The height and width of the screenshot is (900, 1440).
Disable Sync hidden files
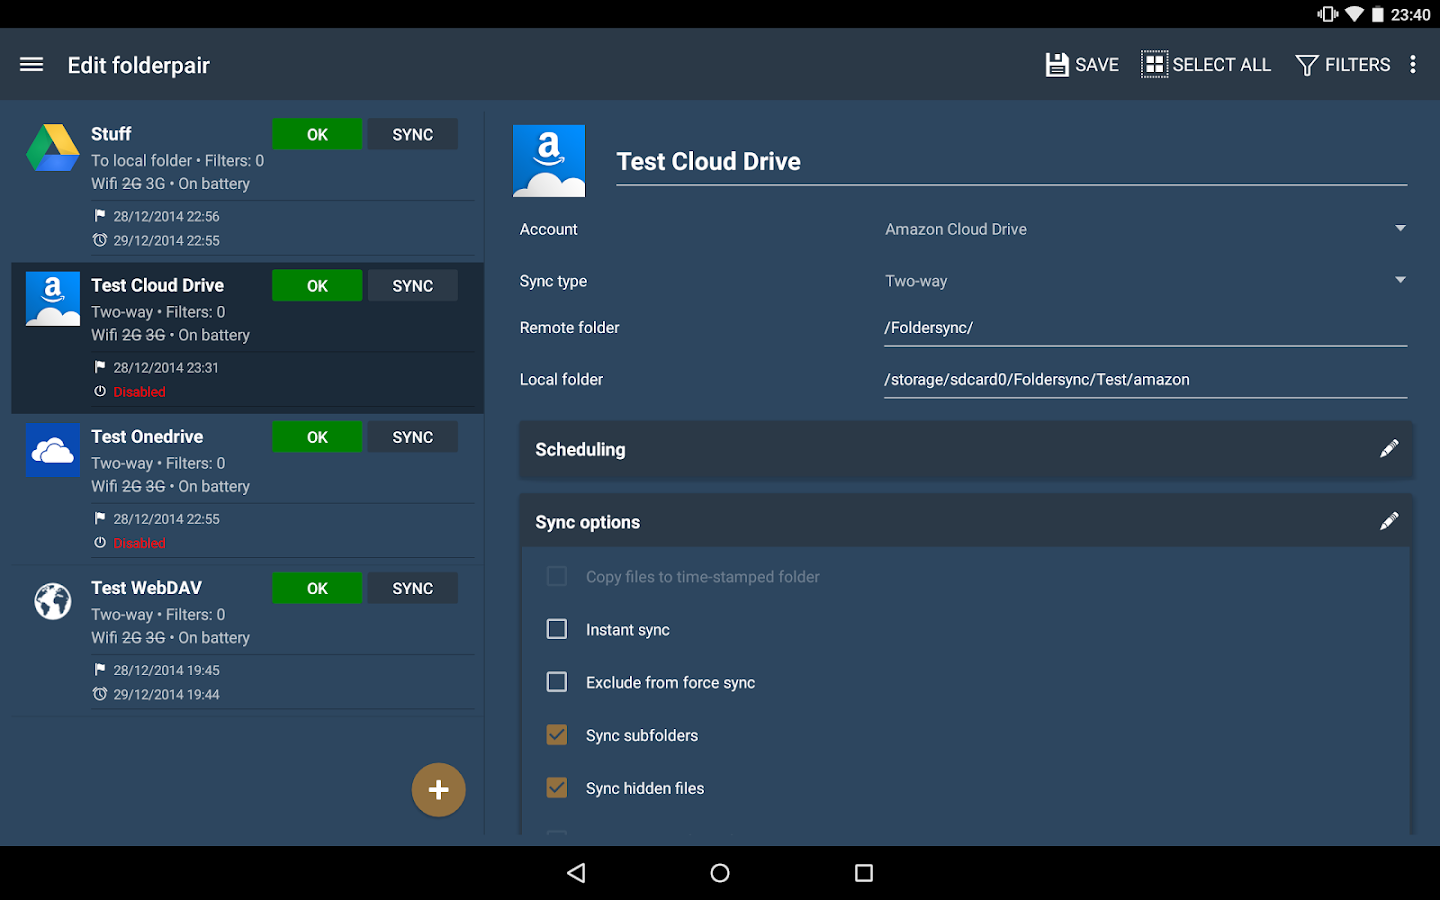tap(556, 787)
